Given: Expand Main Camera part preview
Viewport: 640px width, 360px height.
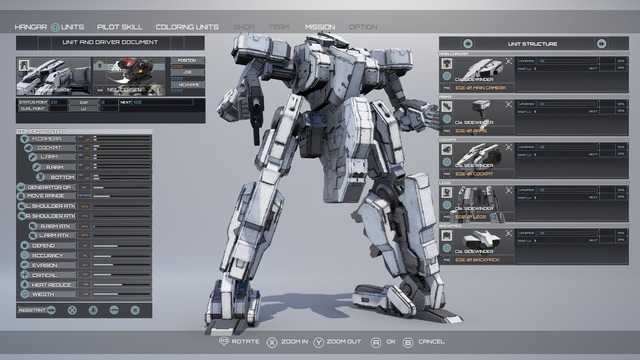Looking at the screenshot, I should 509,61.
